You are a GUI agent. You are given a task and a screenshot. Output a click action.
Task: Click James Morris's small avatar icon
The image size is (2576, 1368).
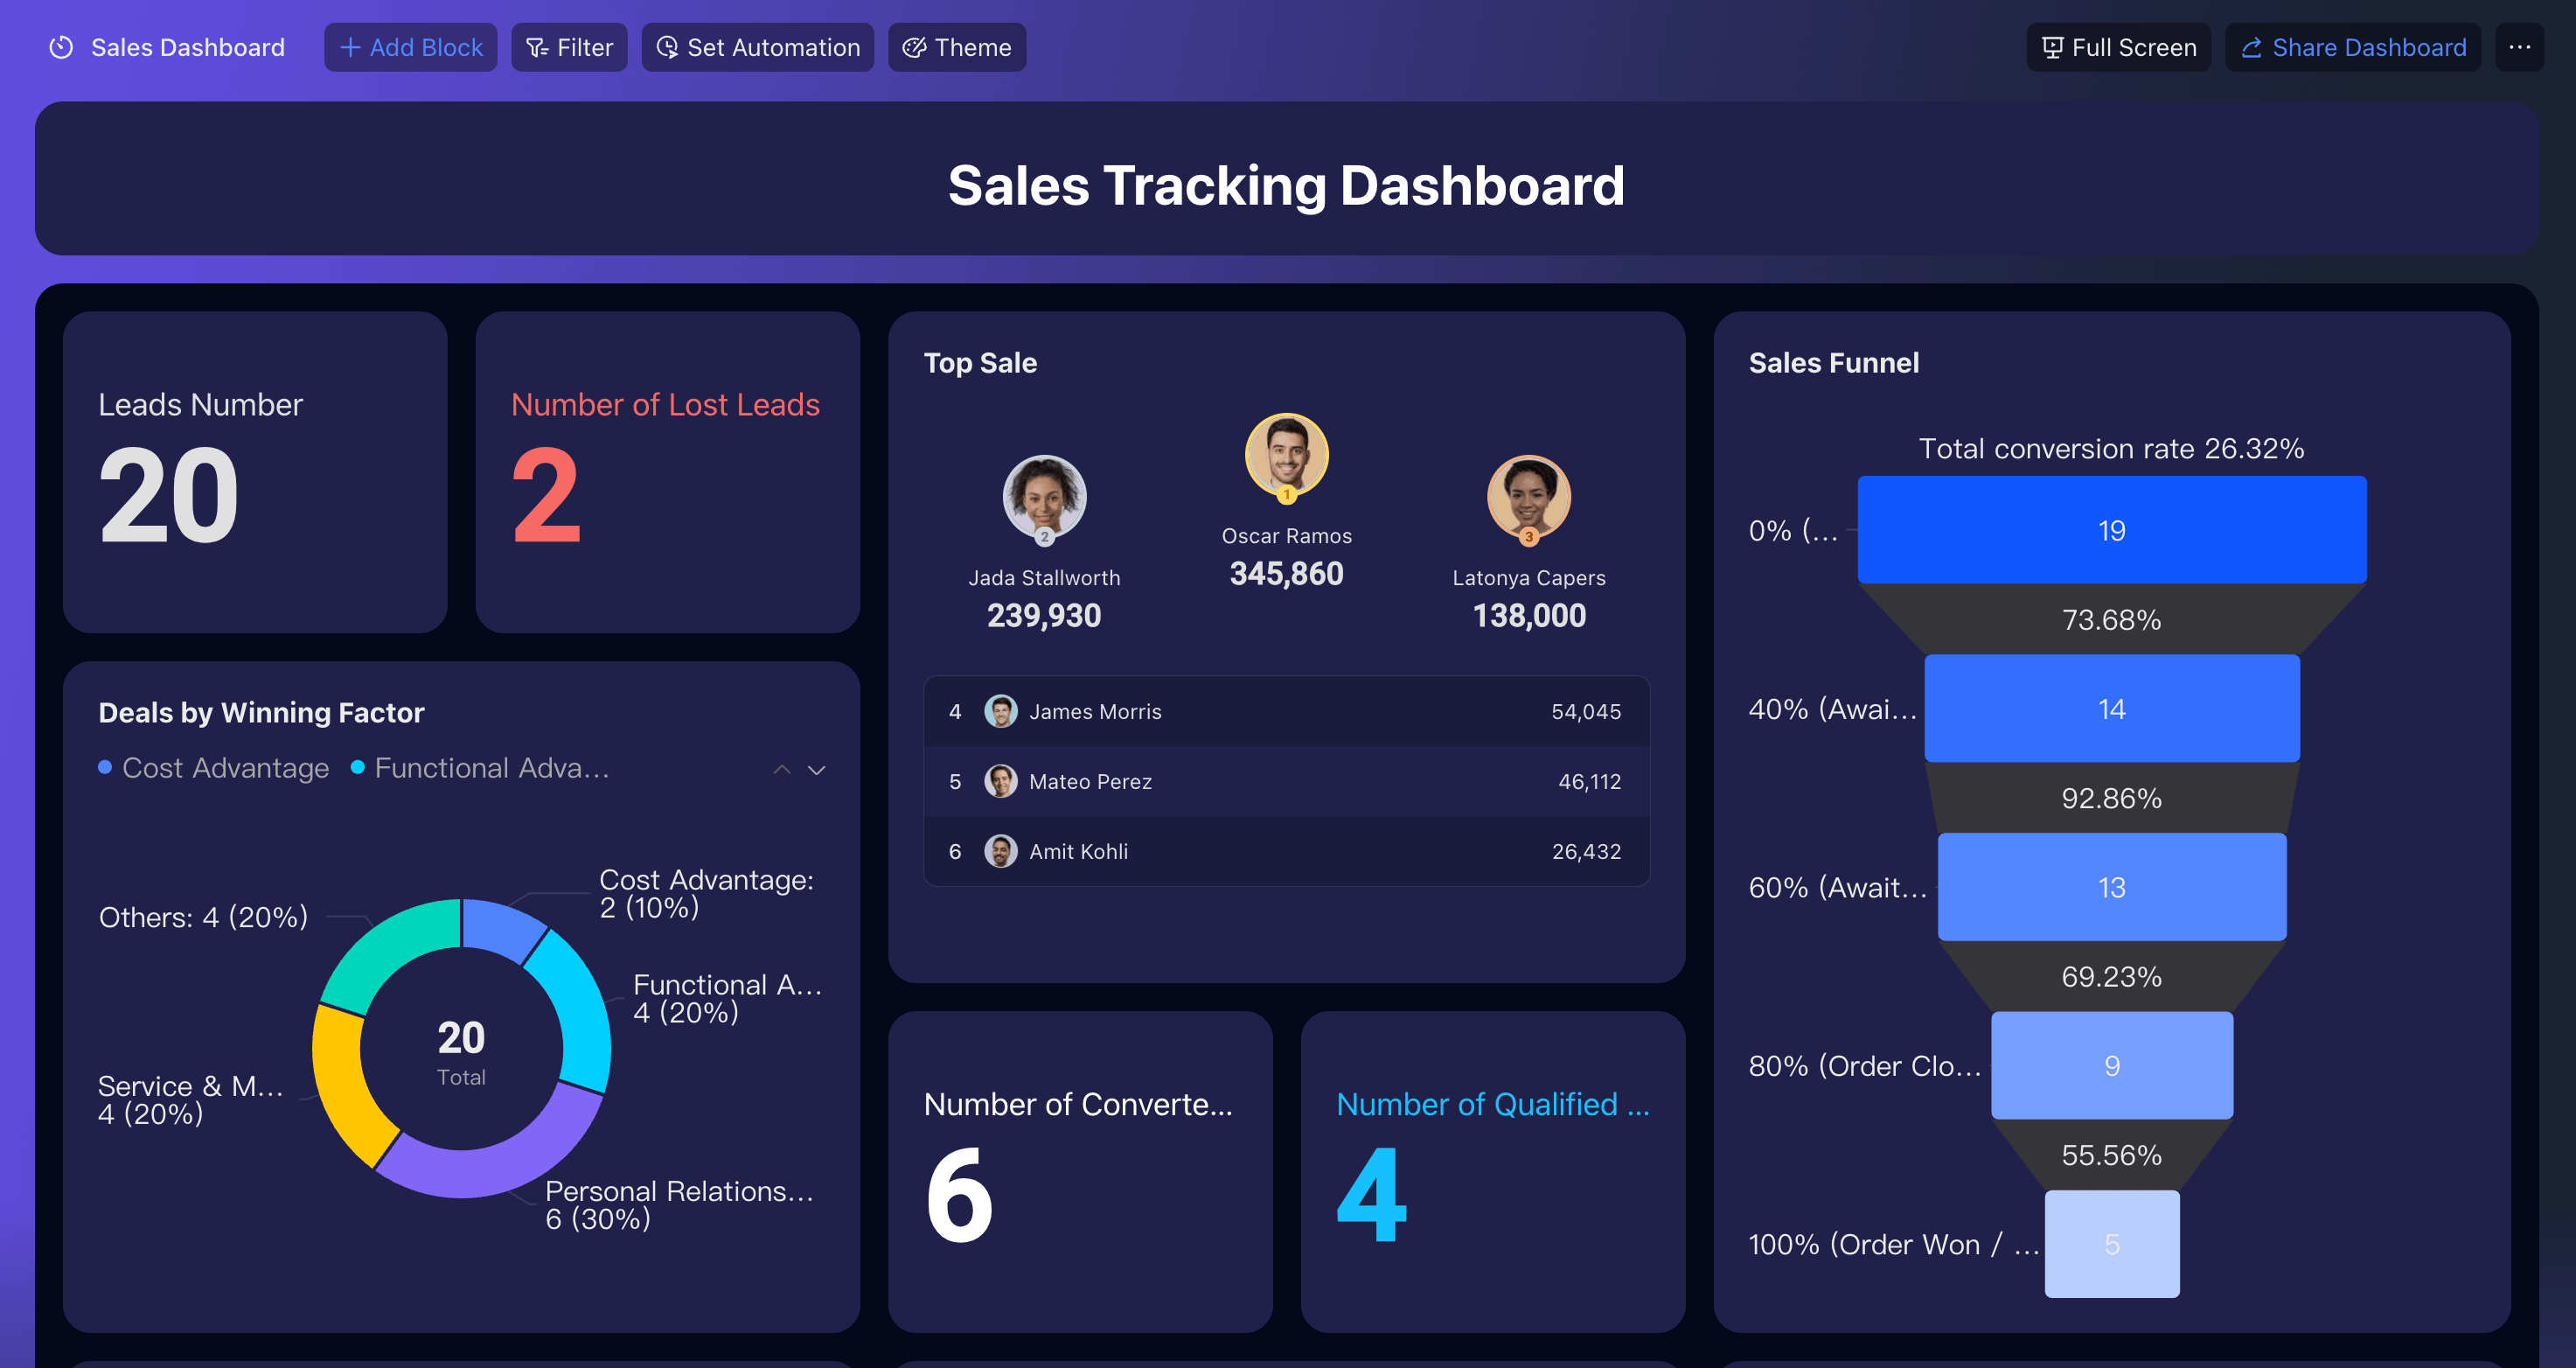[x=1000, y=711]
